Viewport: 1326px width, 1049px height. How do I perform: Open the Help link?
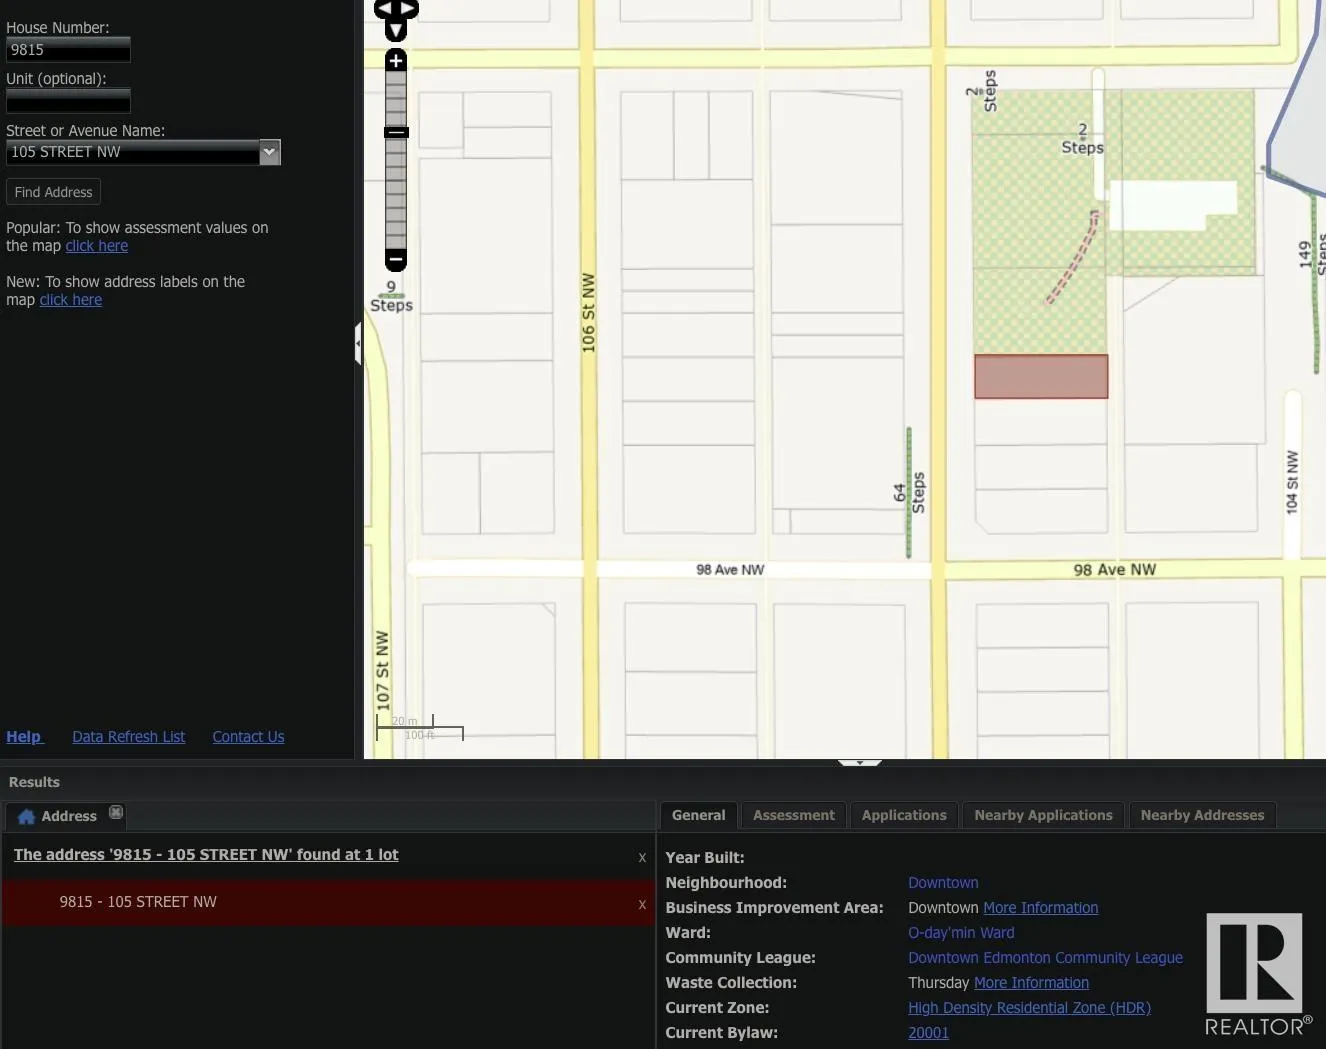pyautogui.click(x=24, y=737)
